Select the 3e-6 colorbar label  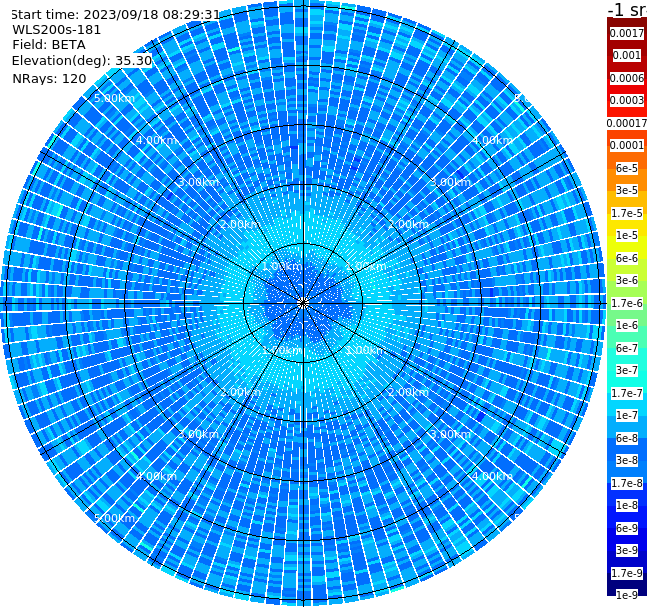[x=627, y=280]
